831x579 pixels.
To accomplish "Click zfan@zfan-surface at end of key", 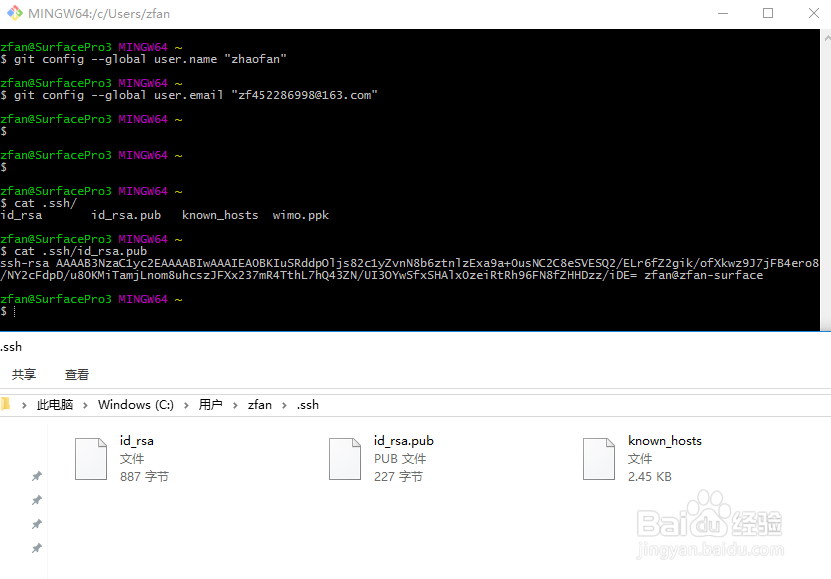I will click(x=703, y=275).
